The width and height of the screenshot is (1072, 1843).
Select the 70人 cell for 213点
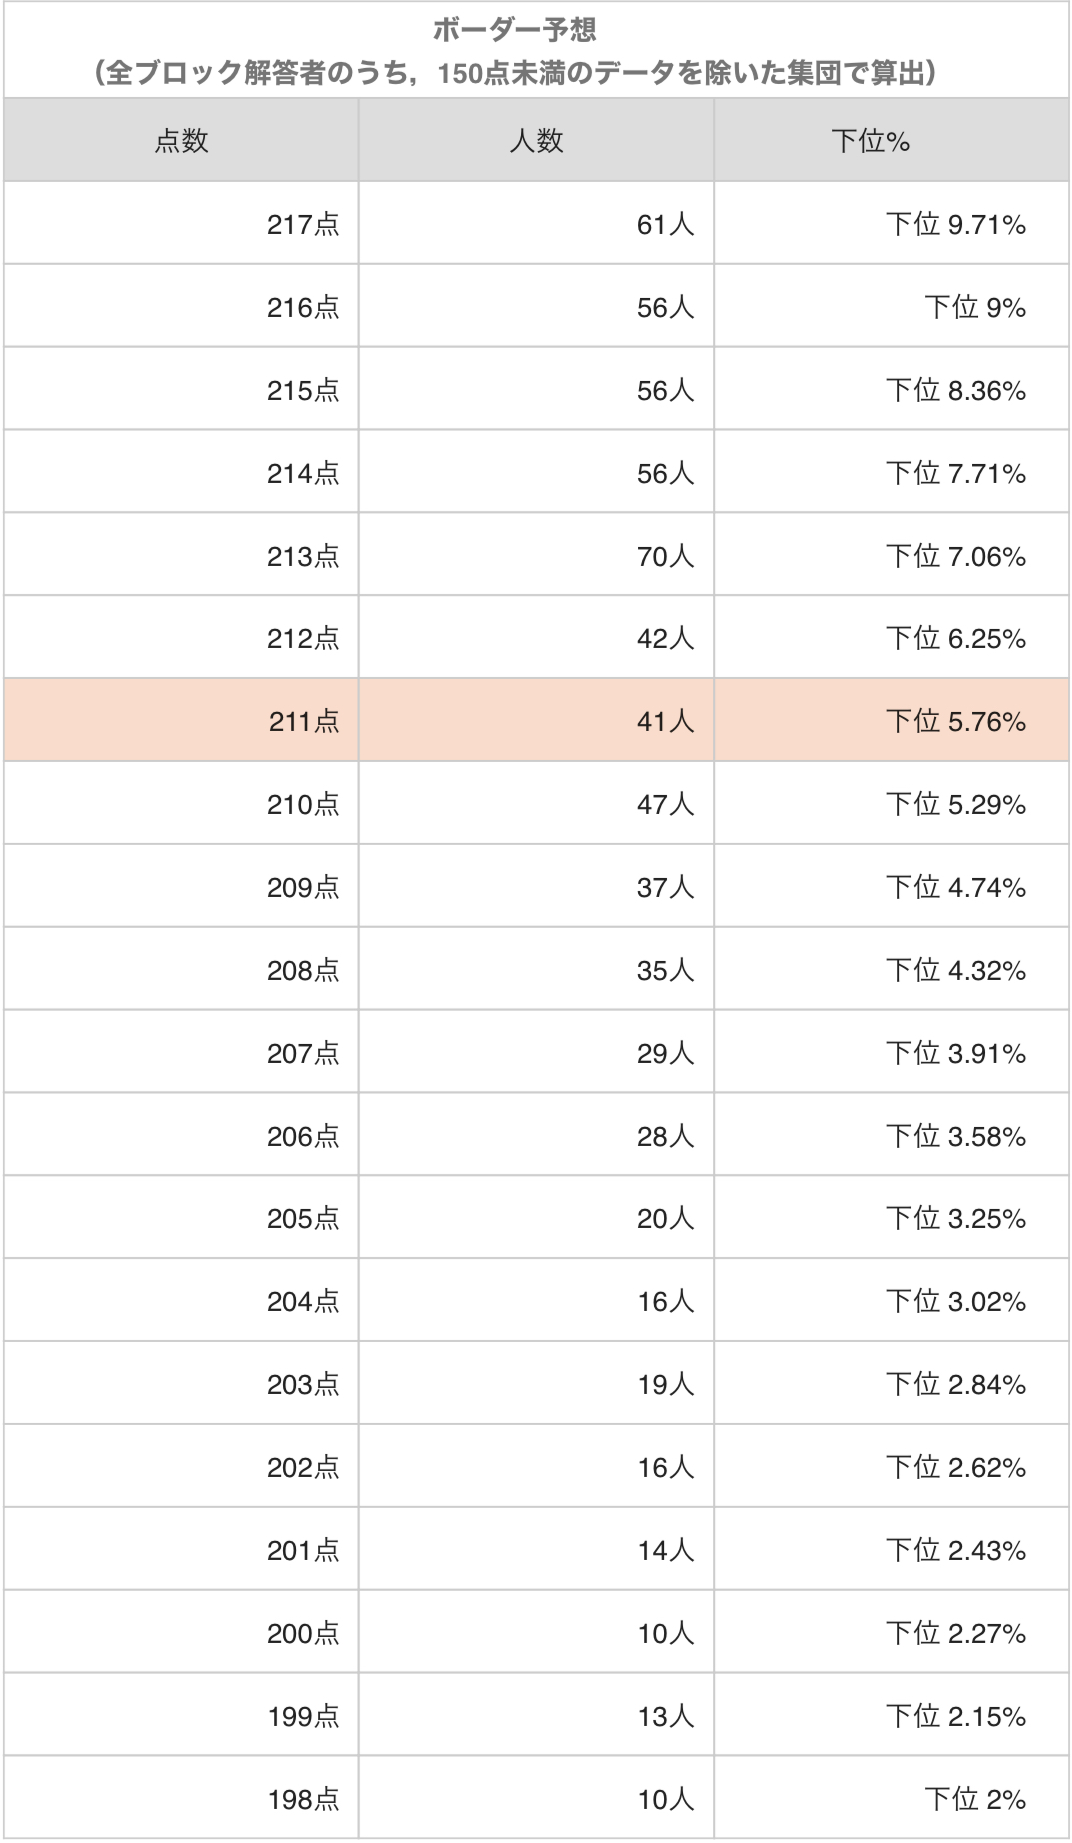[x=665, y=556]
